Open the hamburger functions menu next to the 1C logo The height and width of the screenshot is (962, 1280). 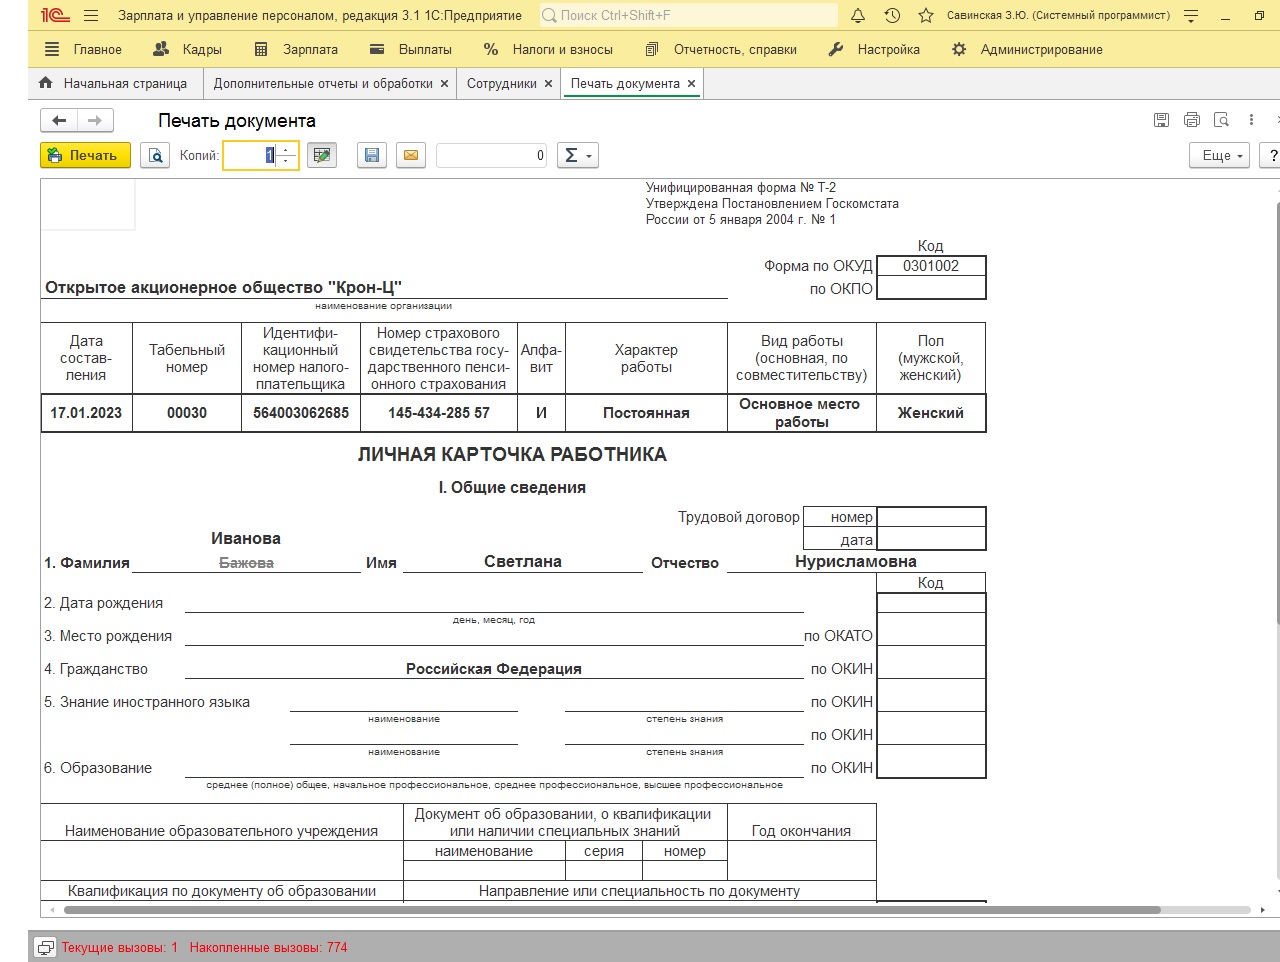[91, 15]
